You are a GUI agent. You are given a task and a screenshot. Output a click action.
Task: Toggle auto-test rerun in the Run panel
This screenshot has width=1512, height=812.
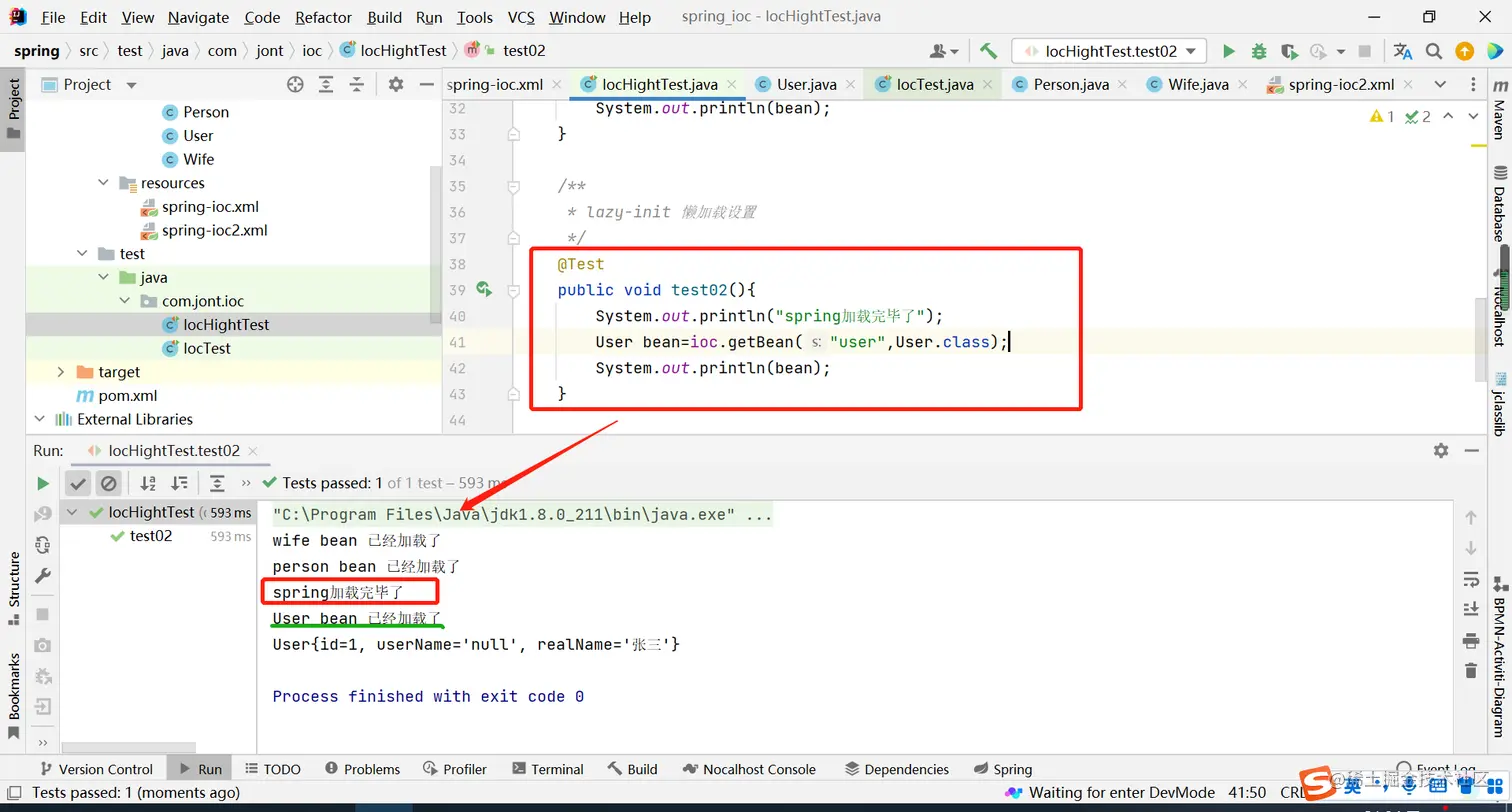point(42,545)
